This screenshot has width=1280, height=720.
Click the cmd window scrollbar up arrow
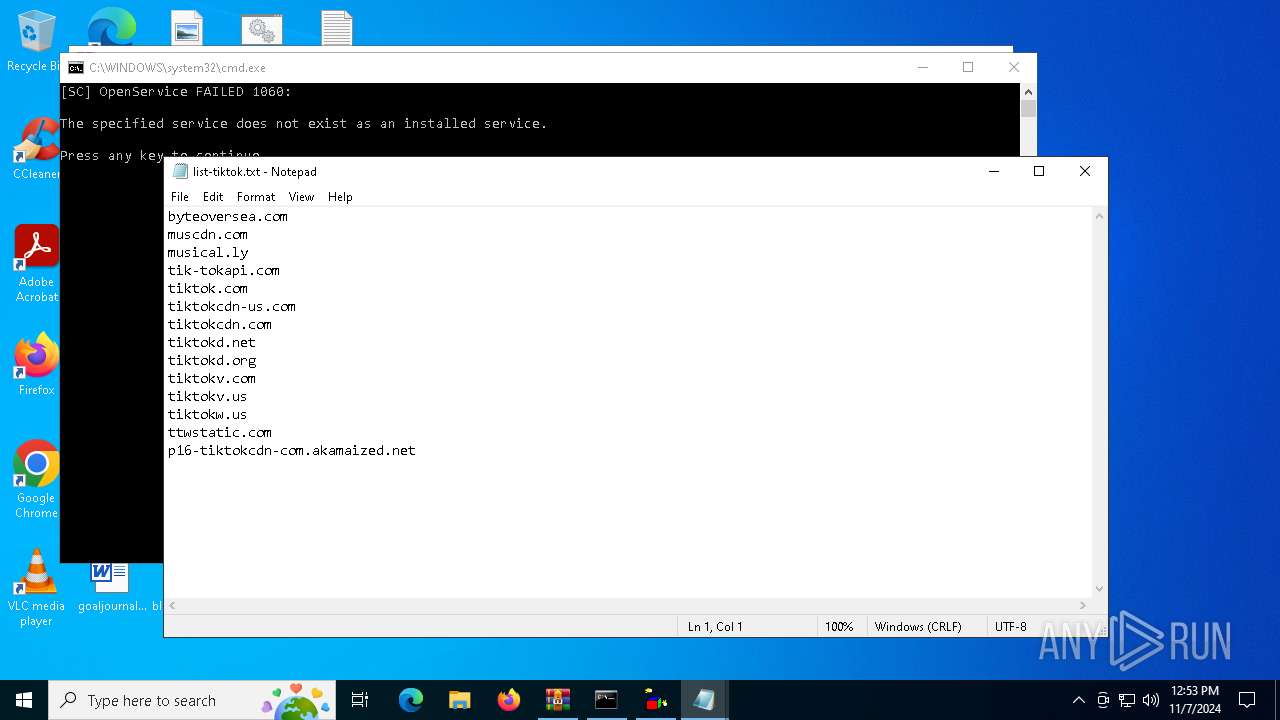pos(1028,91)
